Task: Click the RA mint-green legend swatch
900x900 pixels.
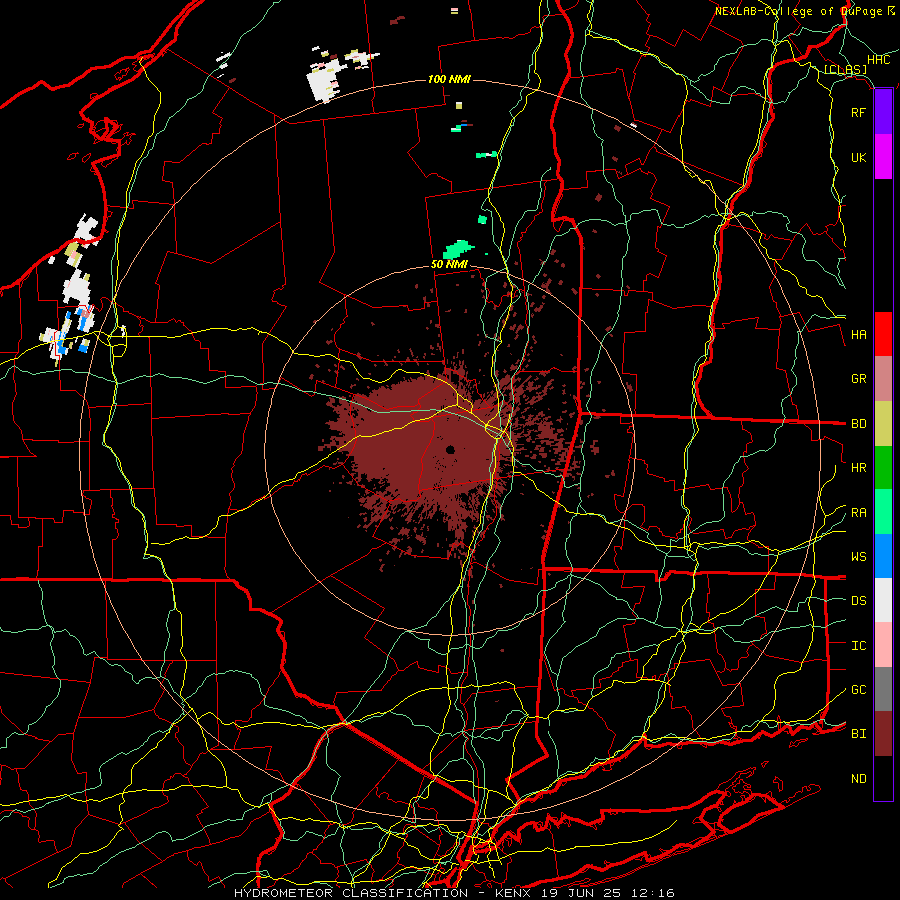Action: [x=883, y=512]
